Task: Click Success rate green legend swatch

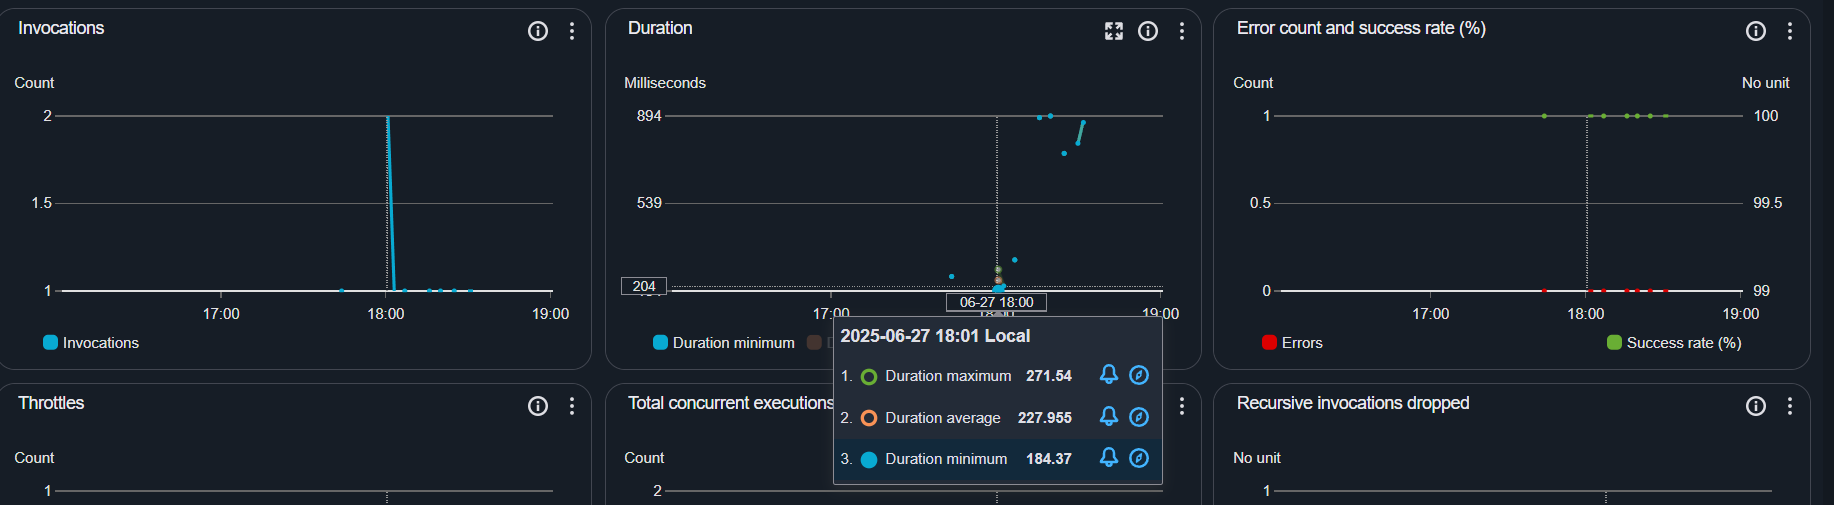Action: (x=1614, y=343)
